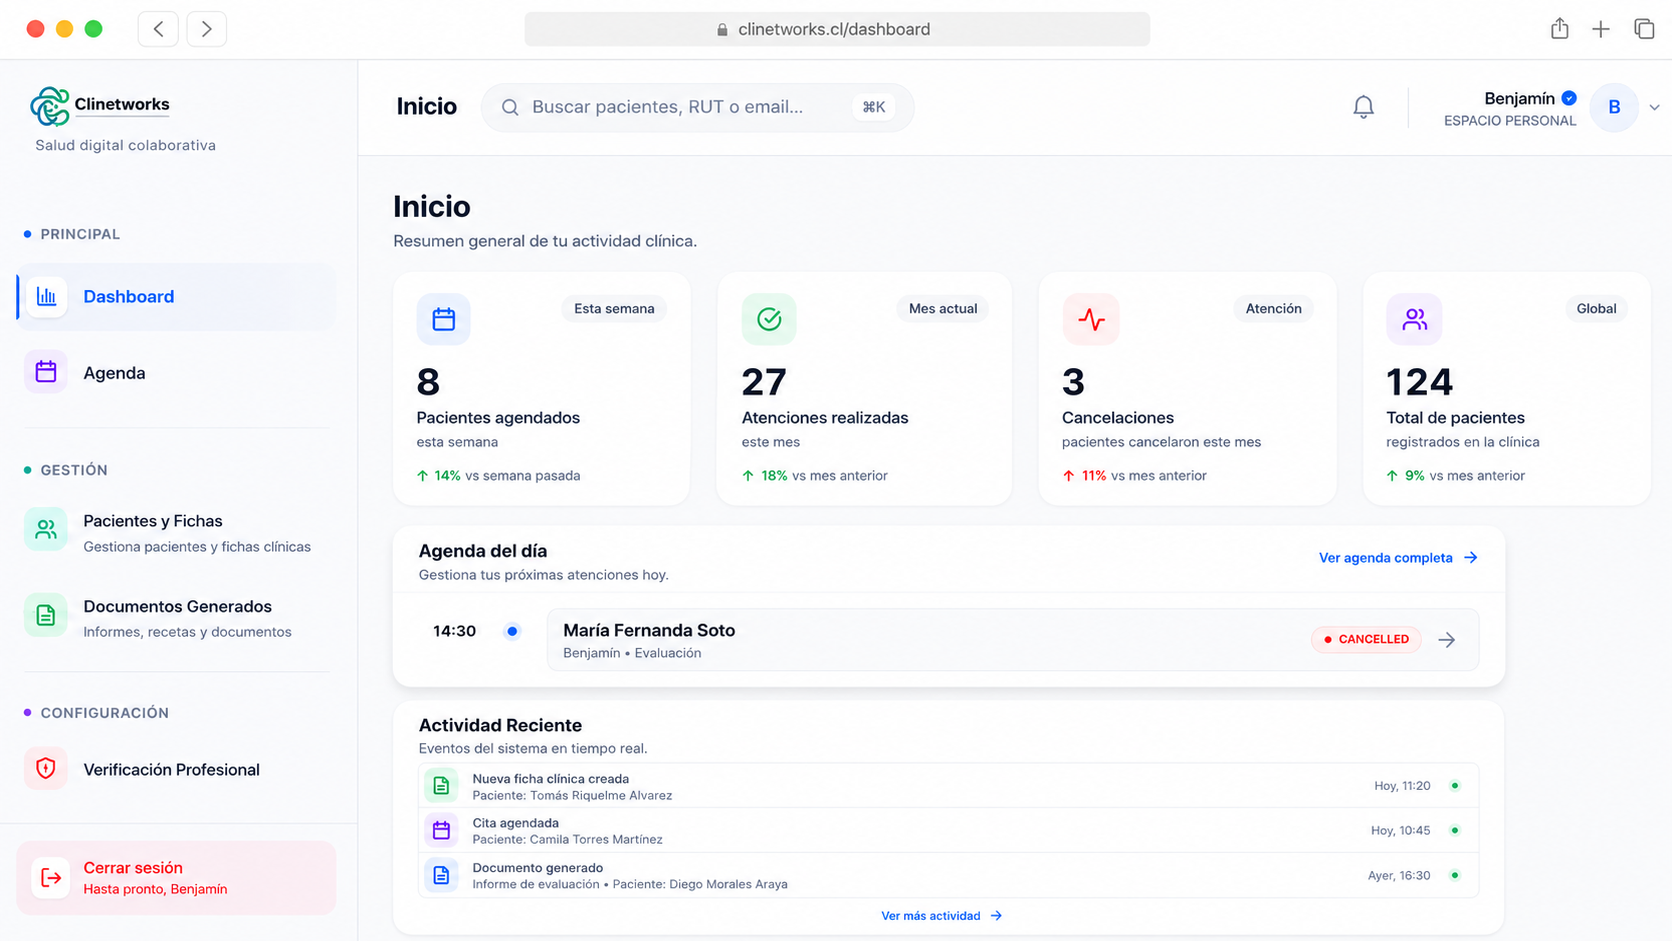
Task: Expand the user account dropdown chevron
Action: click(x=1655, y=108)
